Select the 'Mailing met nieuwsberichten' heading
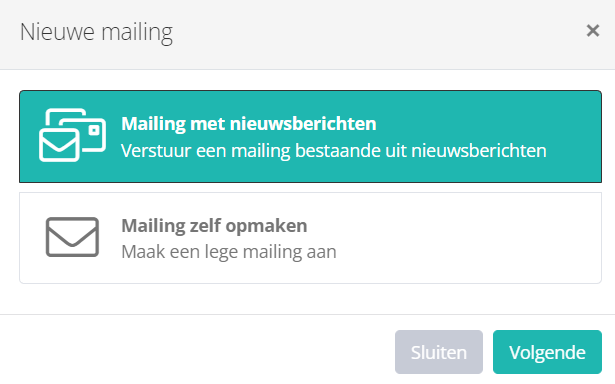The height and width of the screenshot is (384, 615). coord(249,124)
